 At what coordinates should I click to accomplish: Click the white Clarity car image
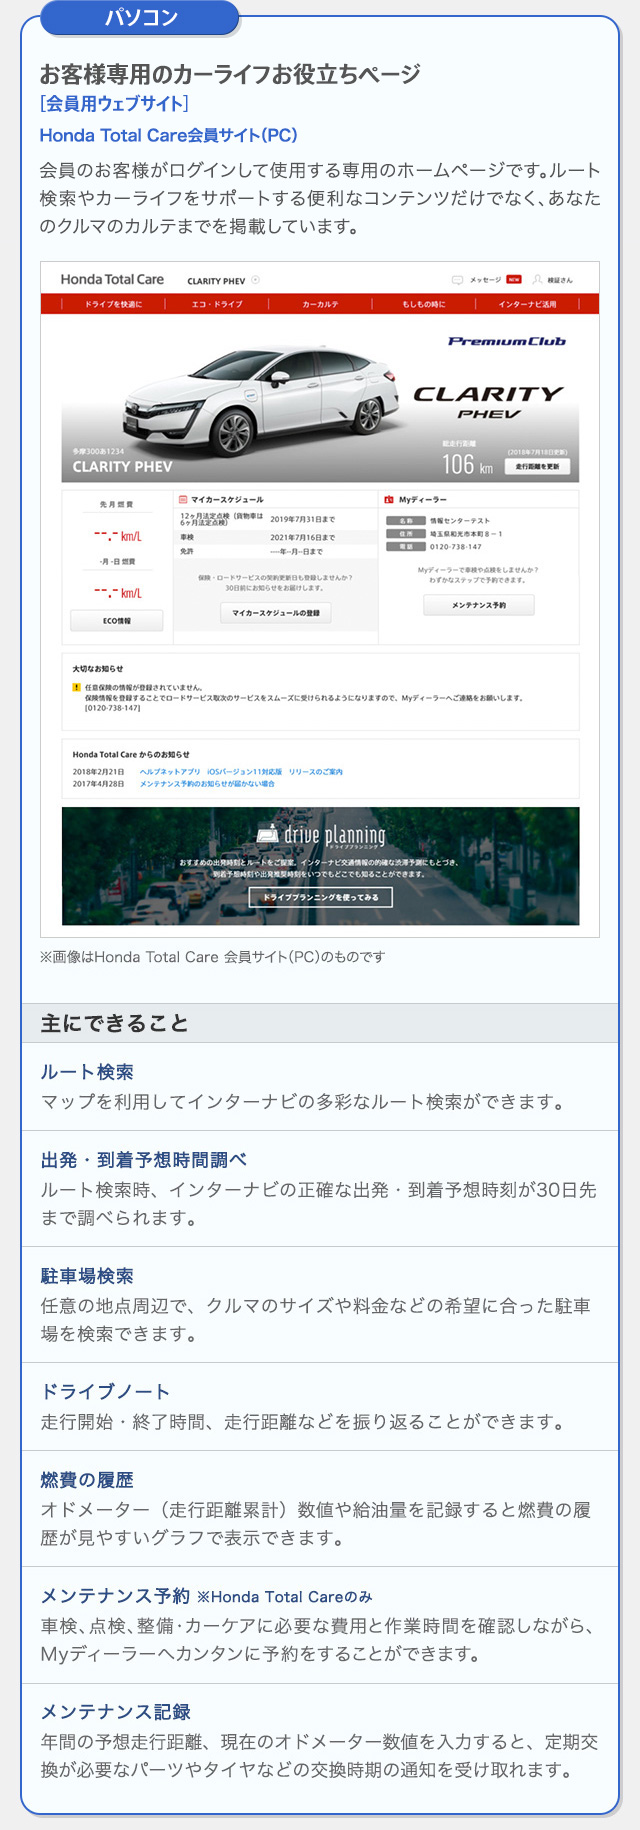coord(262,402)
